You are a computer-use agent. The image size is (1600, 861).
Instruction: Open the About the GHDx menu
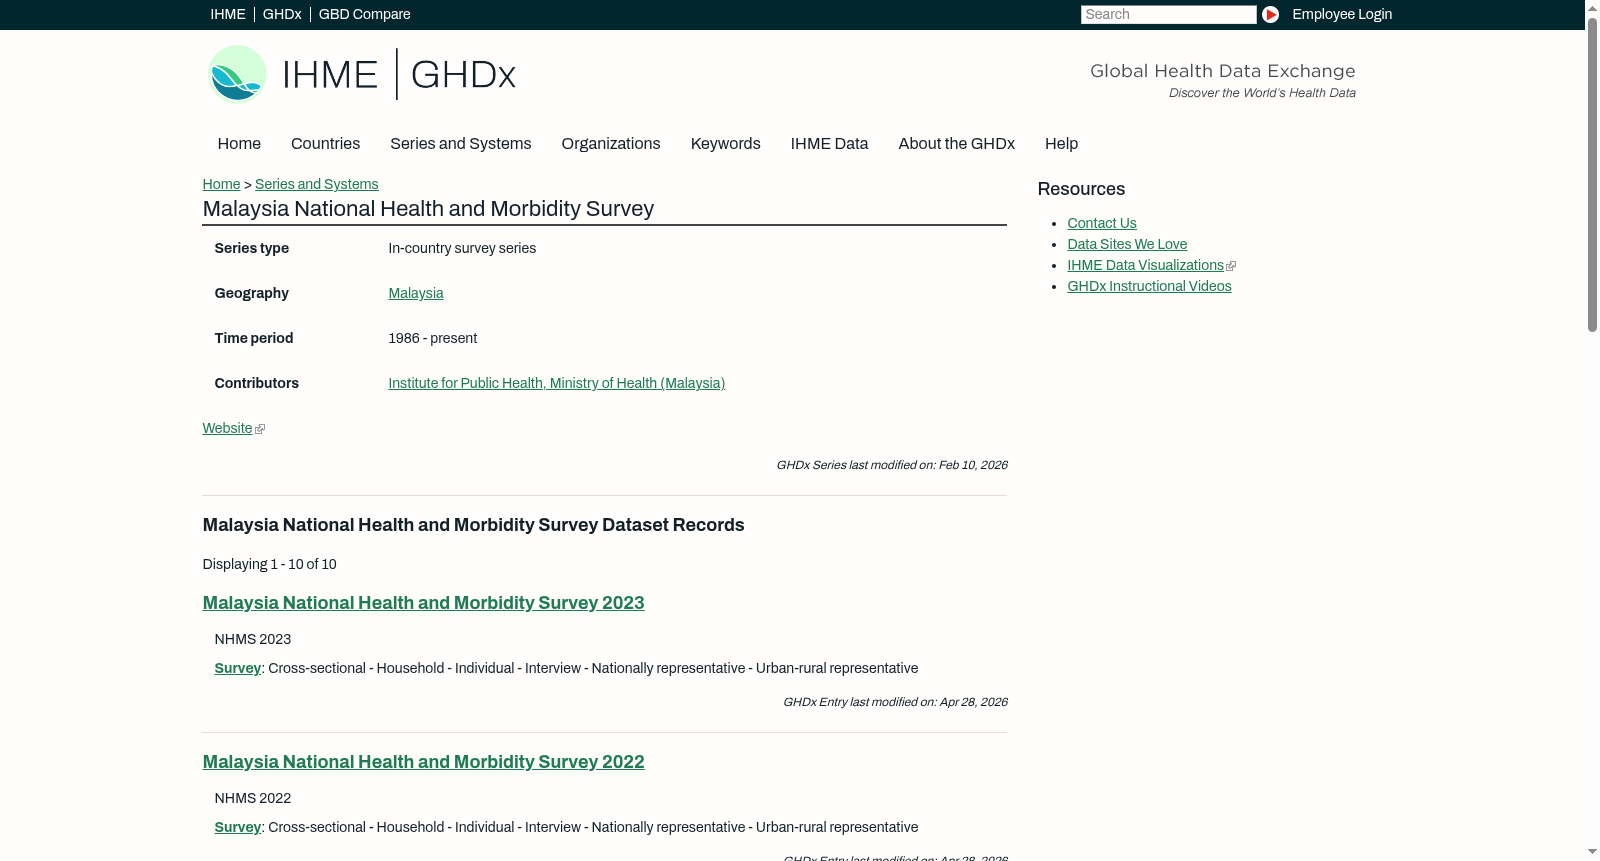(x=956, y=144)
